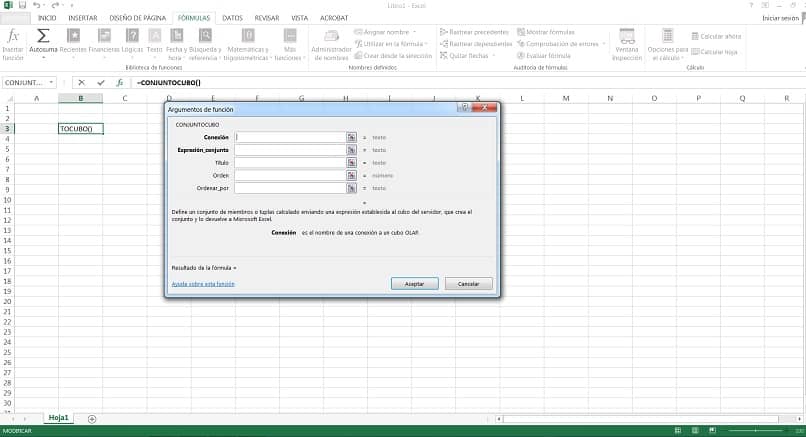806x437 pixels.
Task: Open Más funciones library
Action: pyautogui.click(x=290, y=36)
